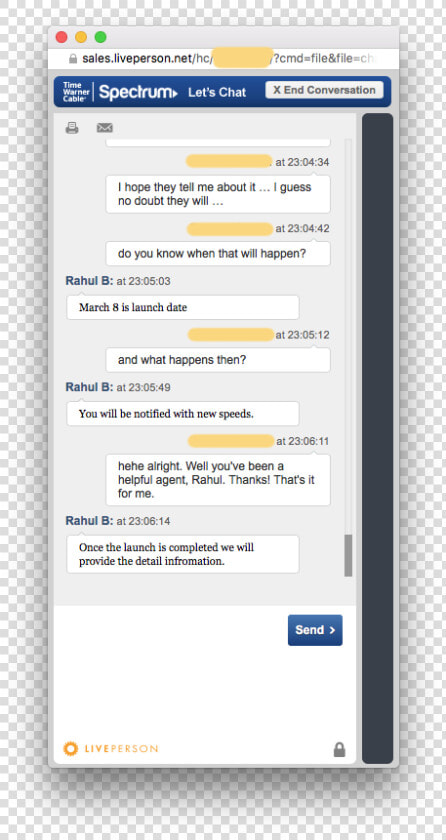Click the Rahul B name at 23:05:03
Image resolution: width=446 pixels, height=840 pixels.
89,281
